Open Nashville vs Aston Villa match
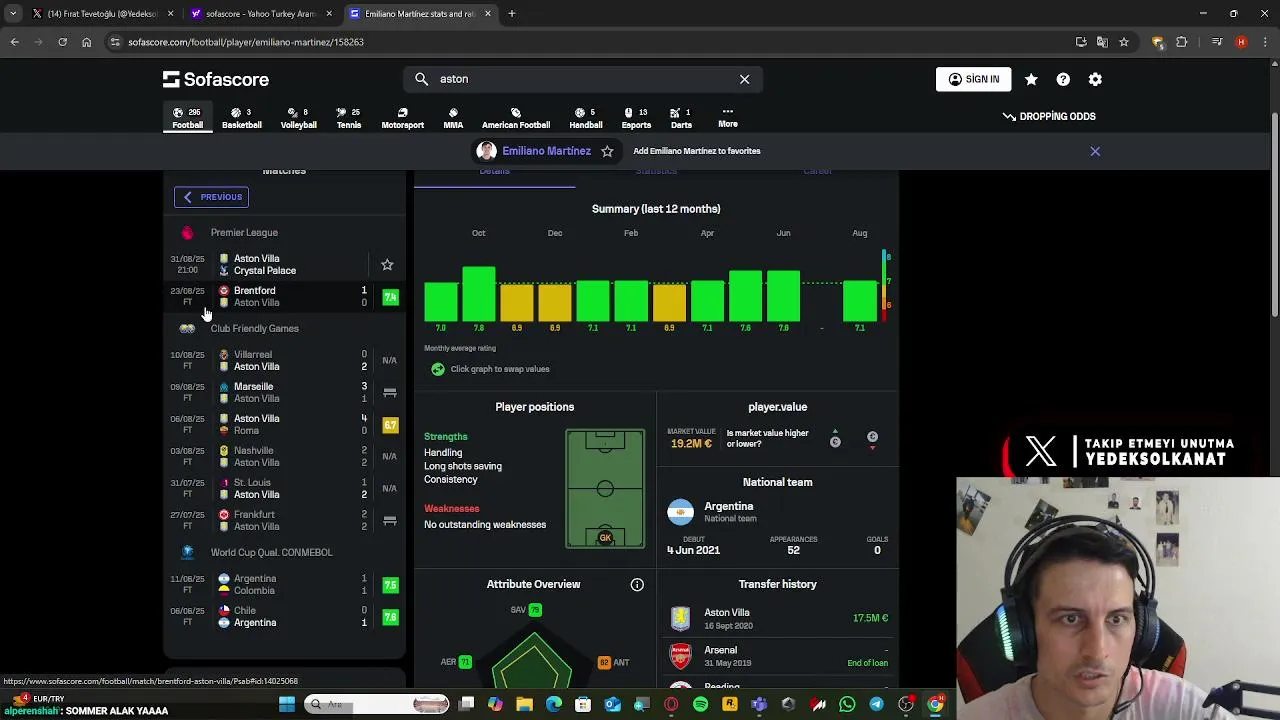This screenshot has height=720, width=1280. click(x=285, y=456)
